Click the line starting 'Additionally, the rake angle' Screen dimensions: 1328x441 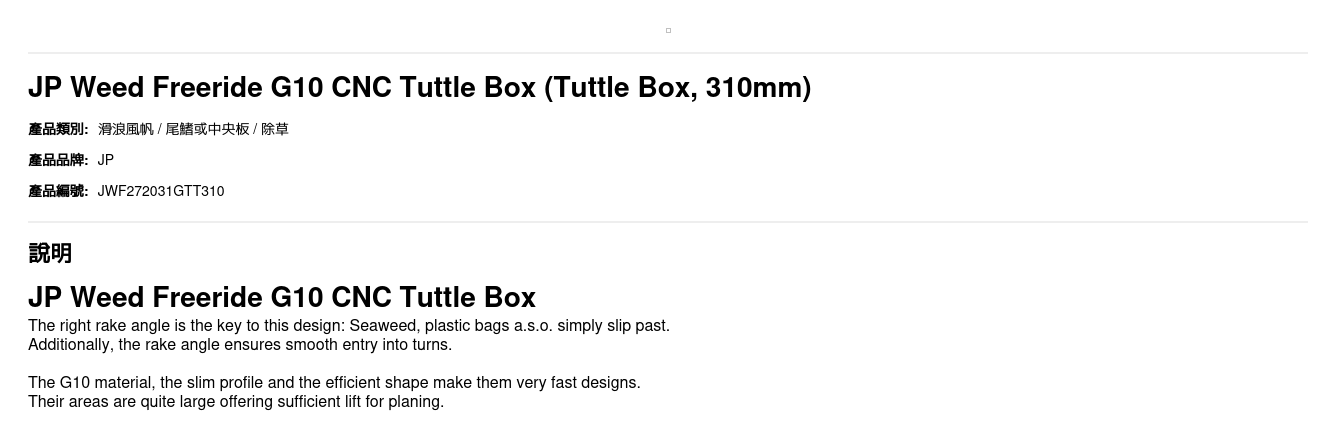click(x=240, y=345)
